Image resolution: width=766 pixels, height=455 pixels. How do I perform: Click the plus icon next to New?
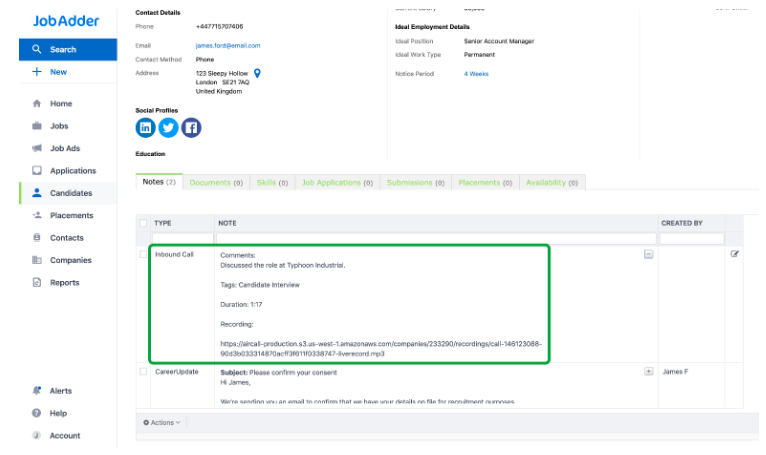click(37, 72)
